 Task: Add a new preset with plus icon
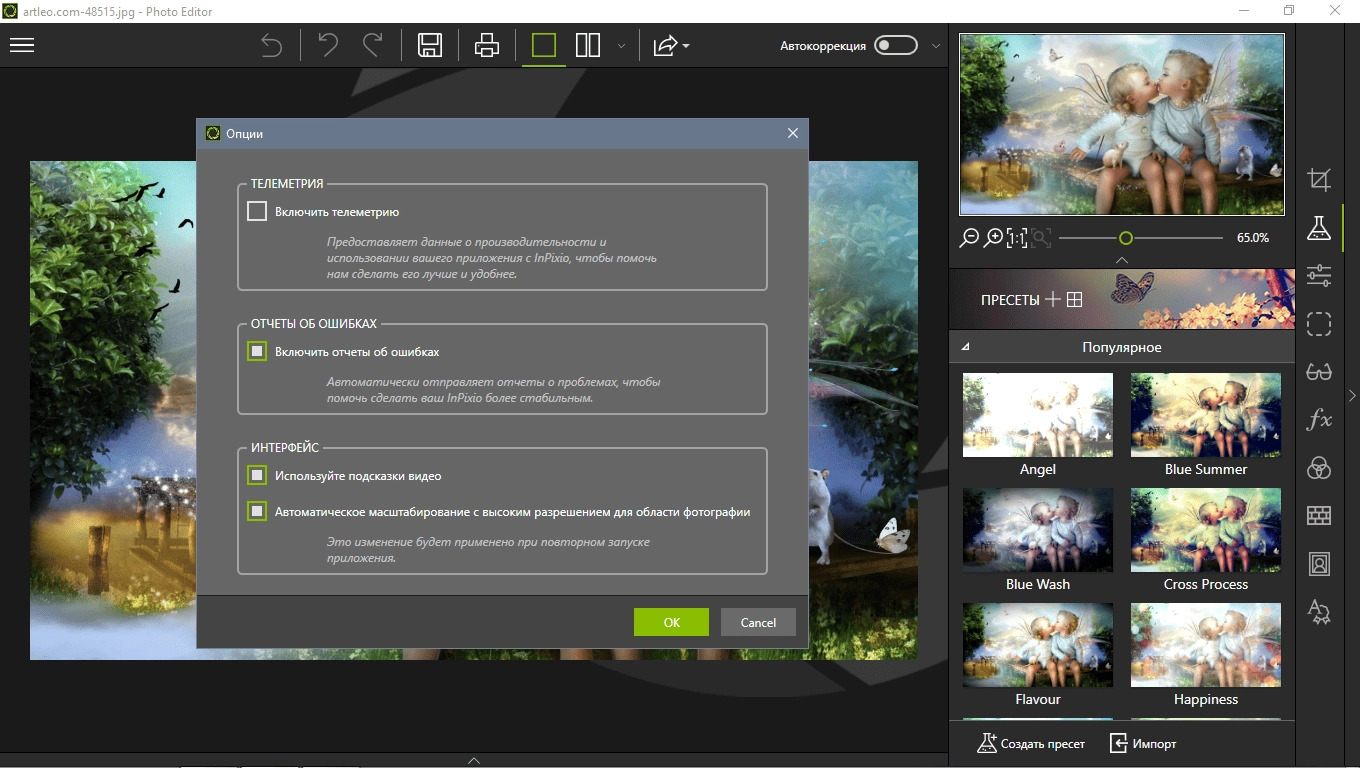coord(1052,299)
